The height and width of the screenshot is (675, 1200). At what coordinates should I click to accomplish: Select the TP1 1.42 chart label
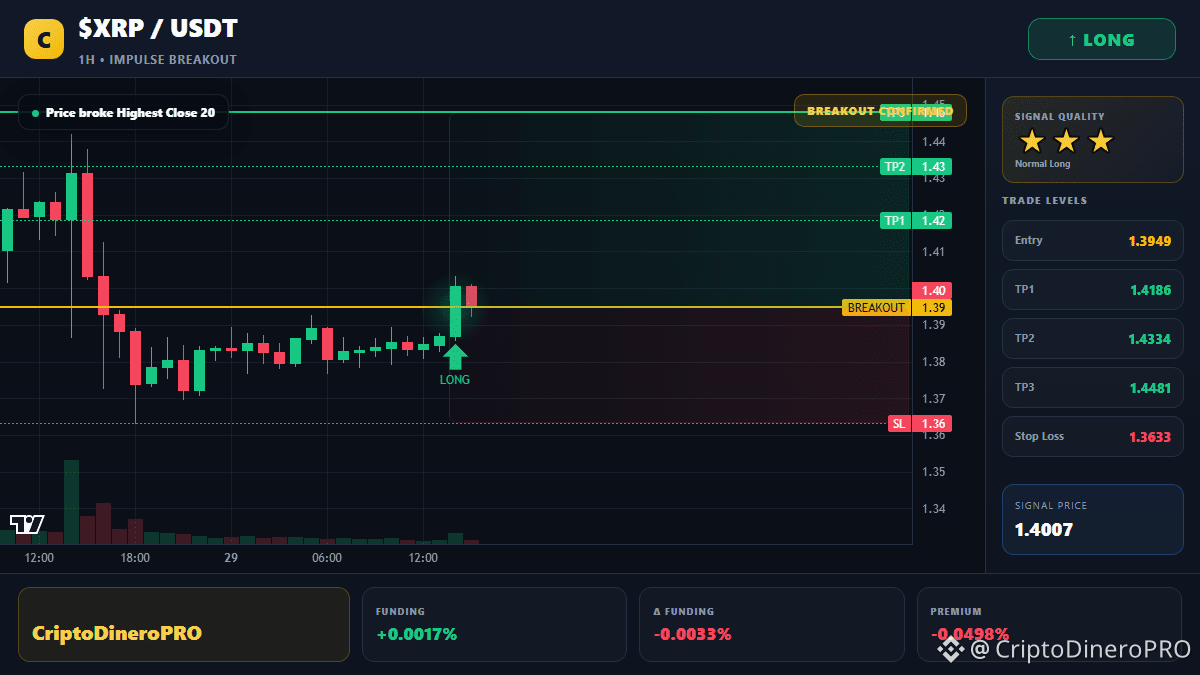[915, 221]
